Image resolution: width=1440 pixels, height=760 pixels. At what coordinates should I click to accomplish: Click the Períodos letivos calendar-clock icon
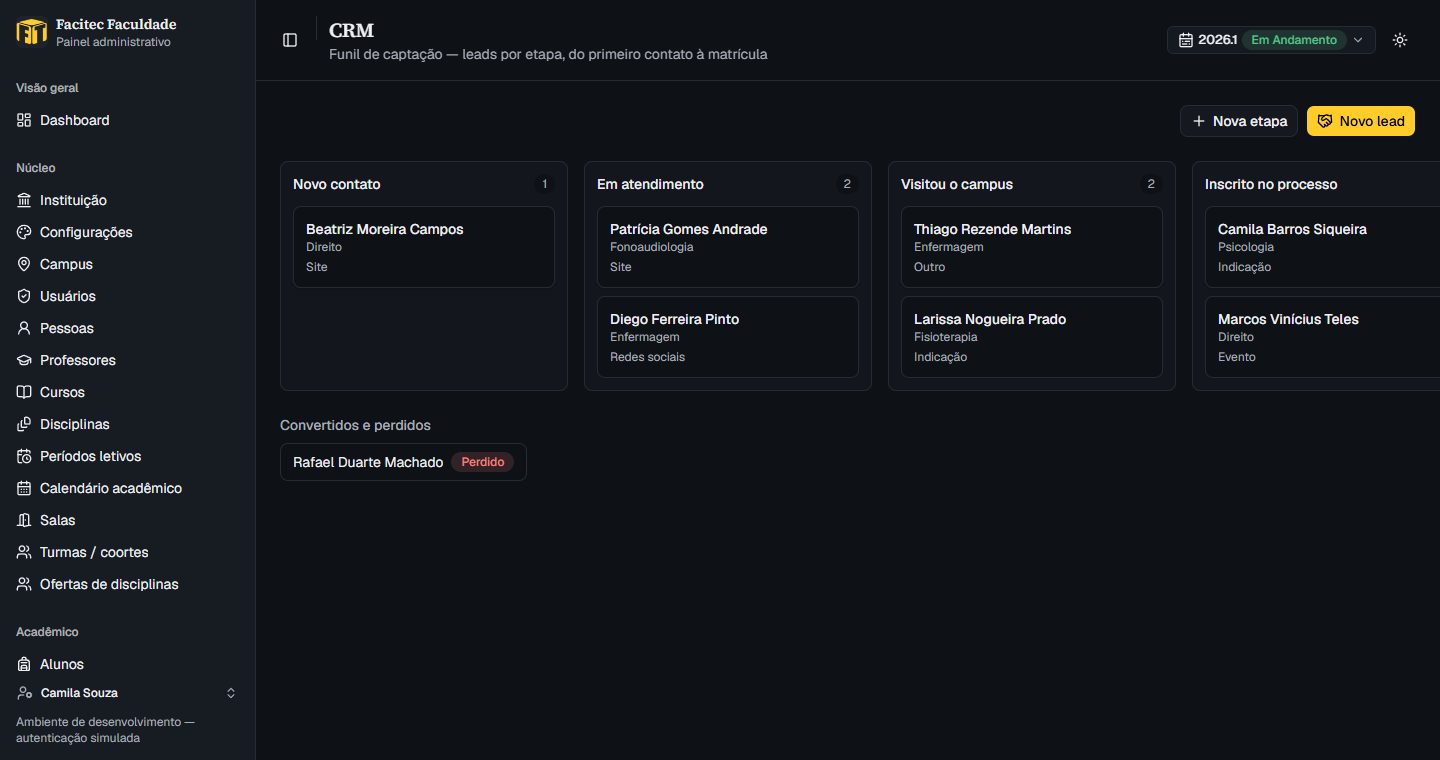point(24,456)
